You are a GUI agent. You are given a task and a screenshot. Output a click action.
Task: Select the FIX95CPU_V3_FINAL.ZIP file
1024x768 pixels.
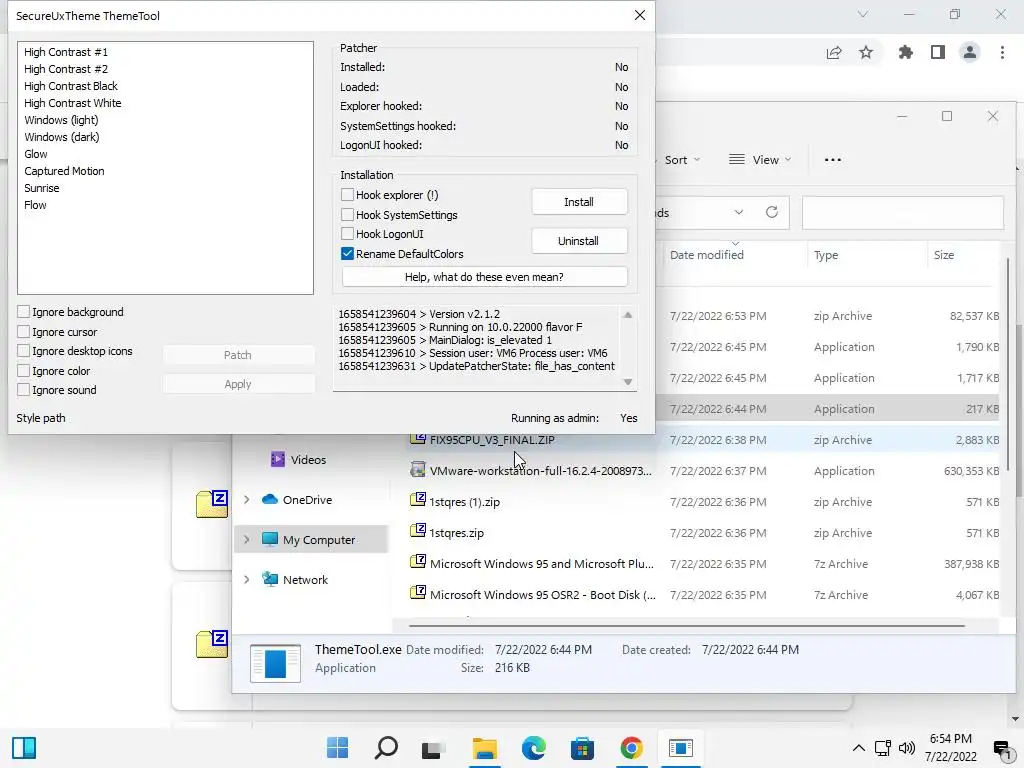click(x=492, y=440)
